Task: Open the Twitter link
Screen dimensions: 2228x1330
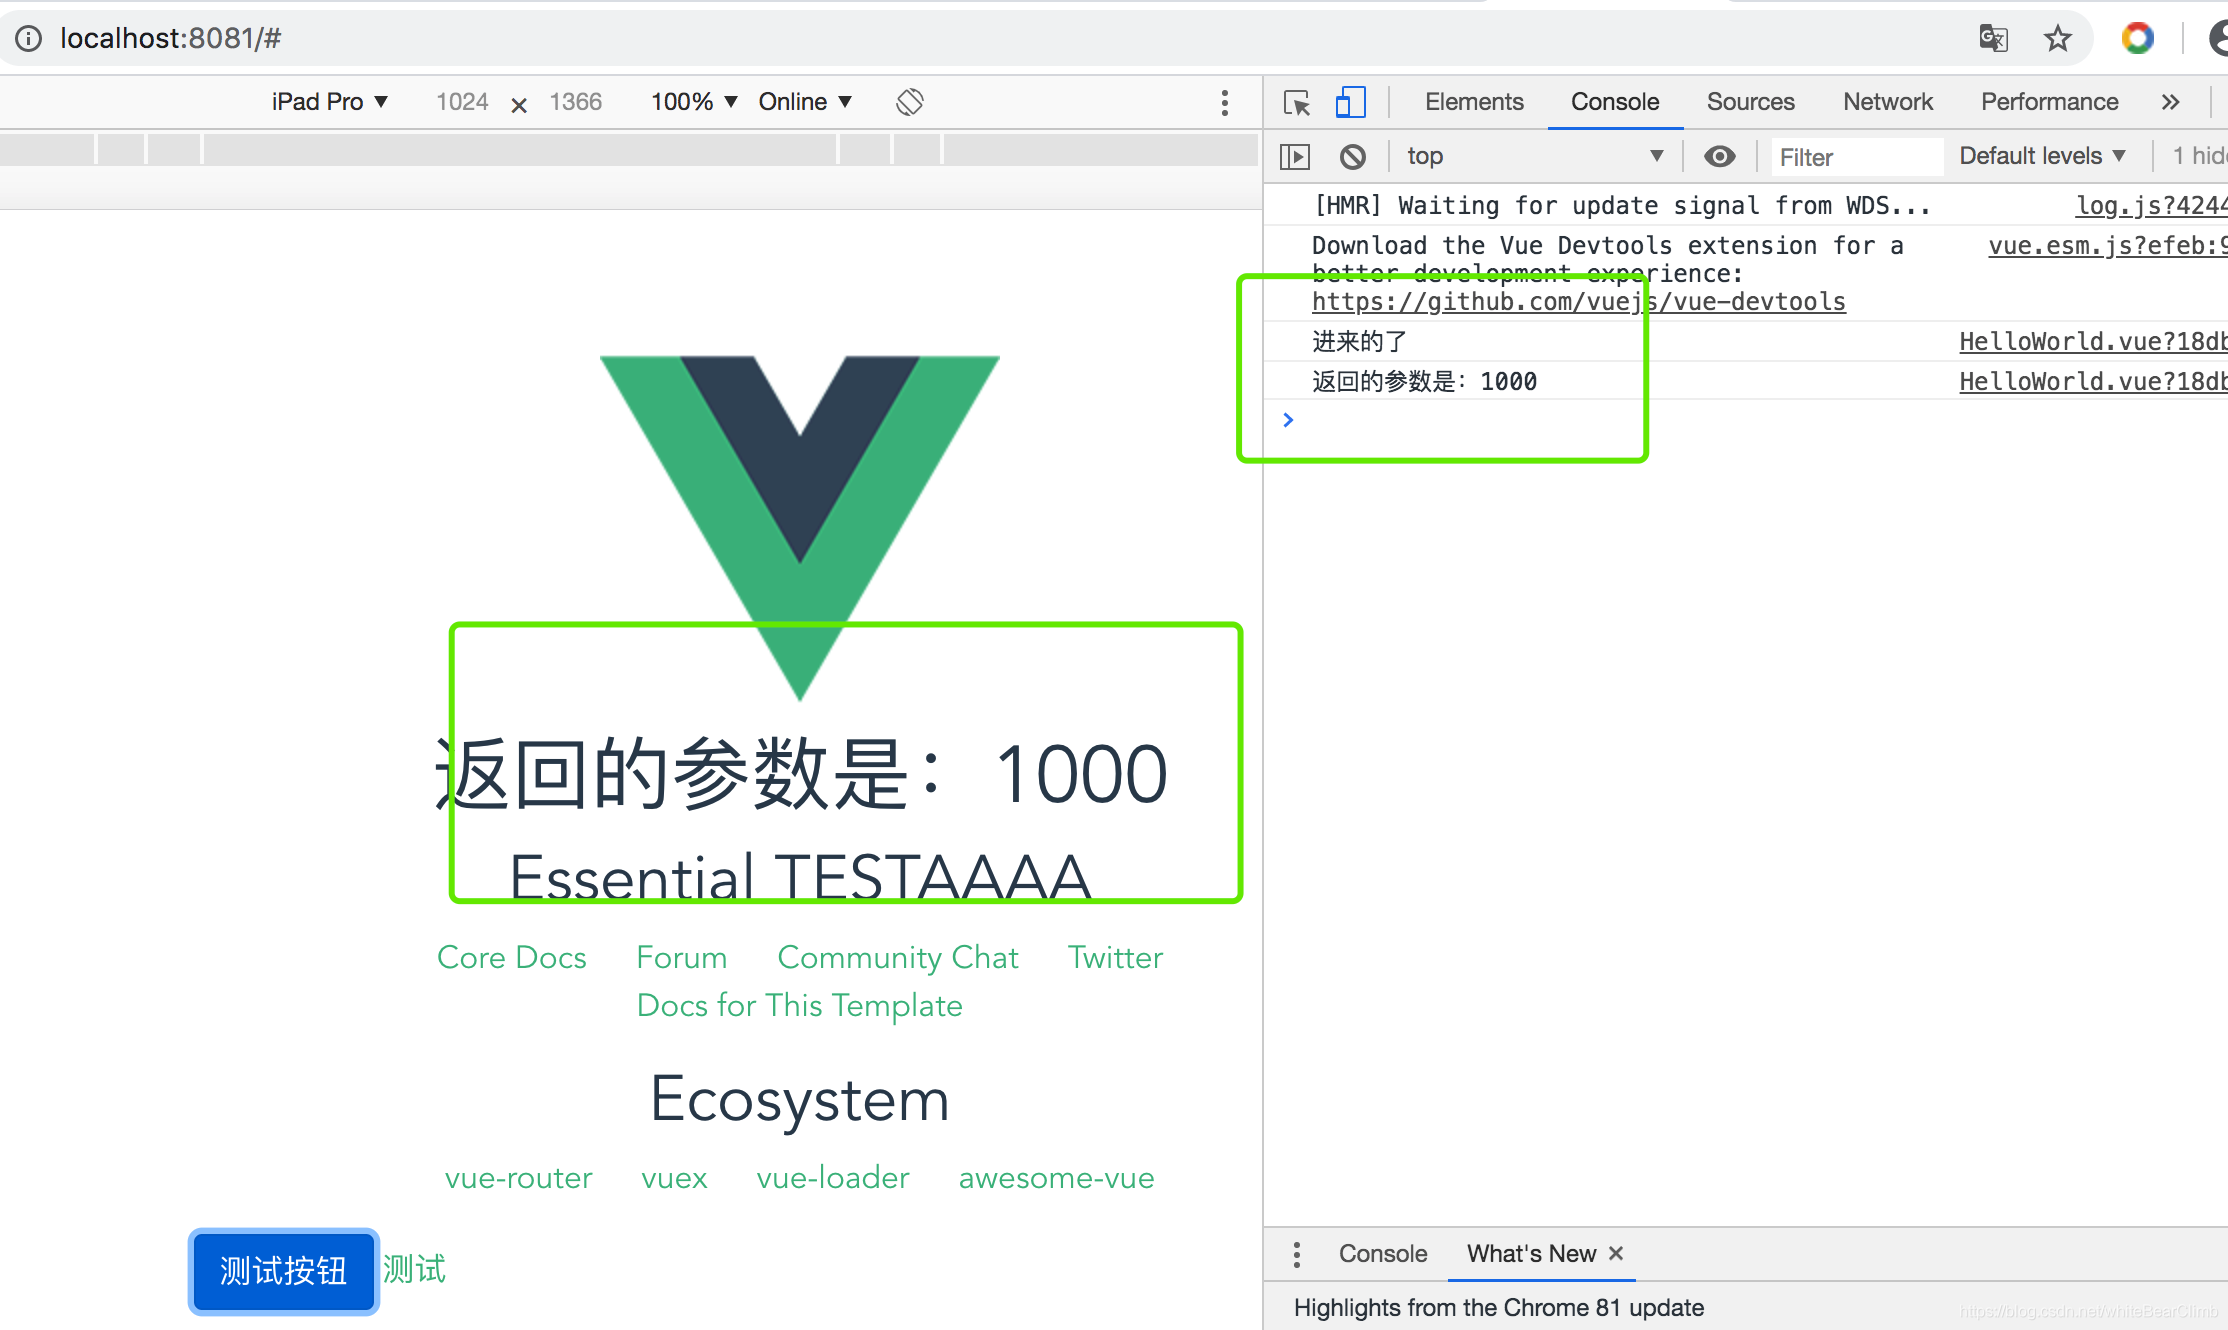Action: click(1115, 957)
